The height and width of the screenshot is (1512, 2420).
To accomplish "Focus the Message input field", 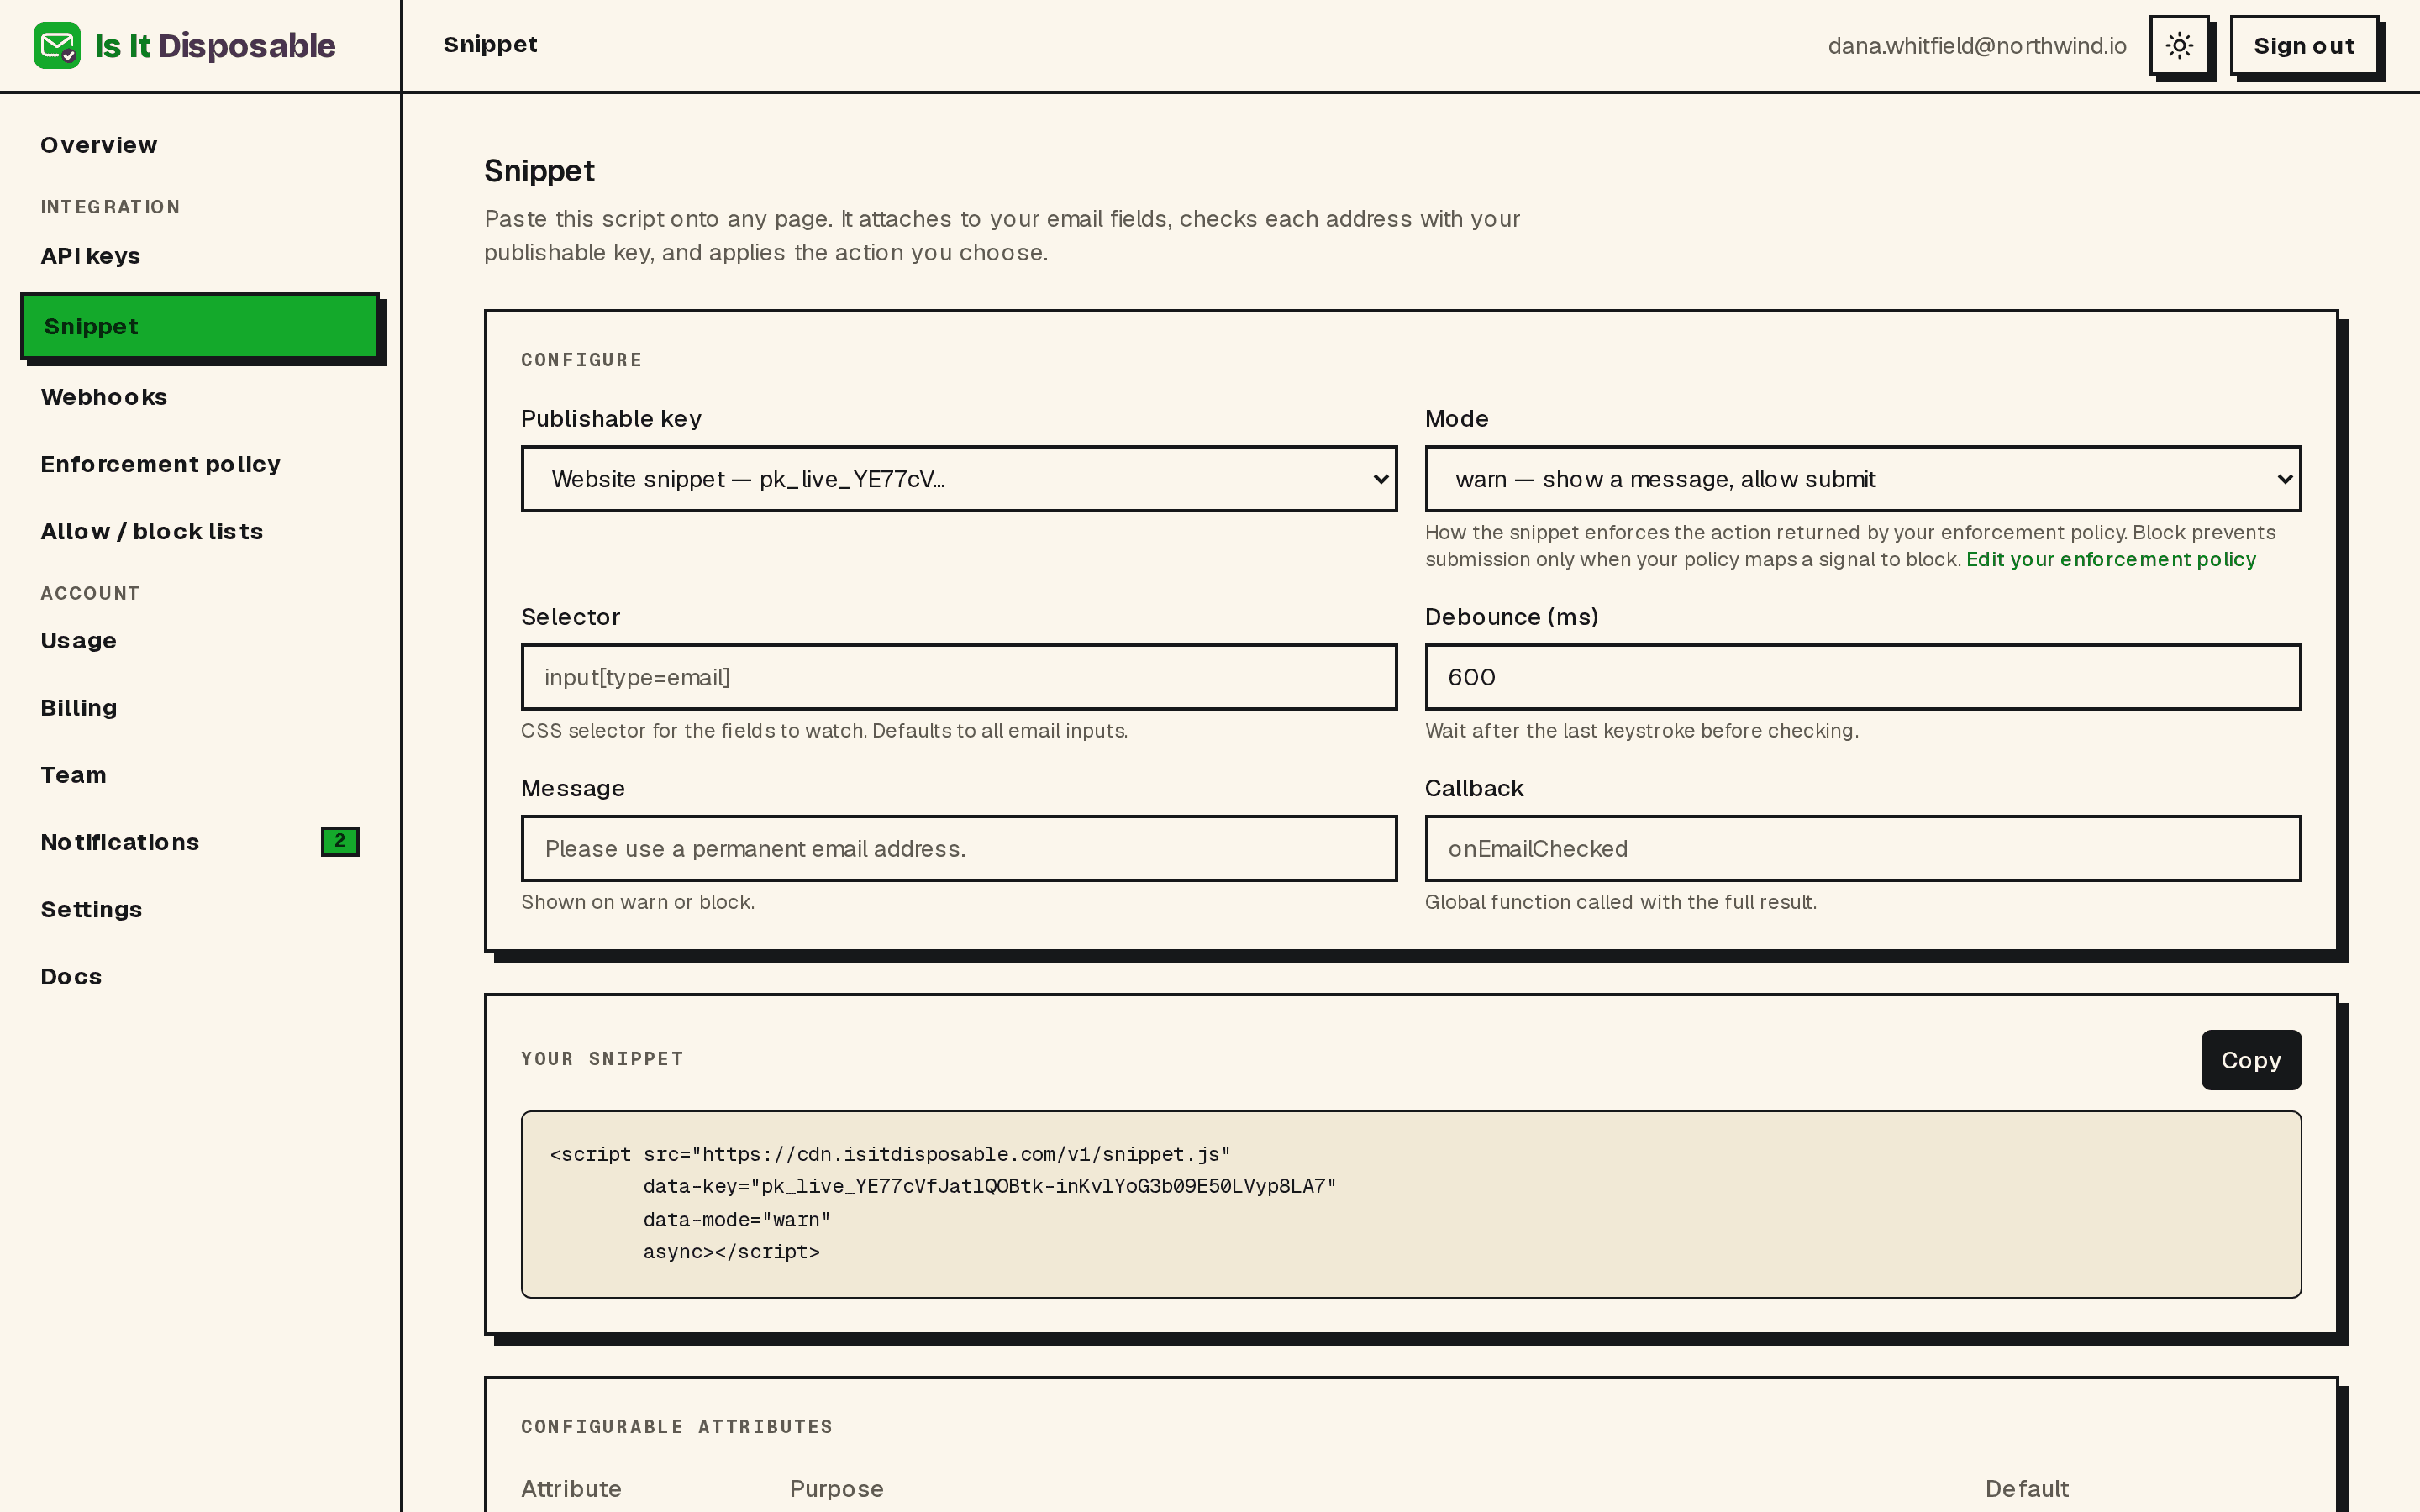I will (959, 848).
